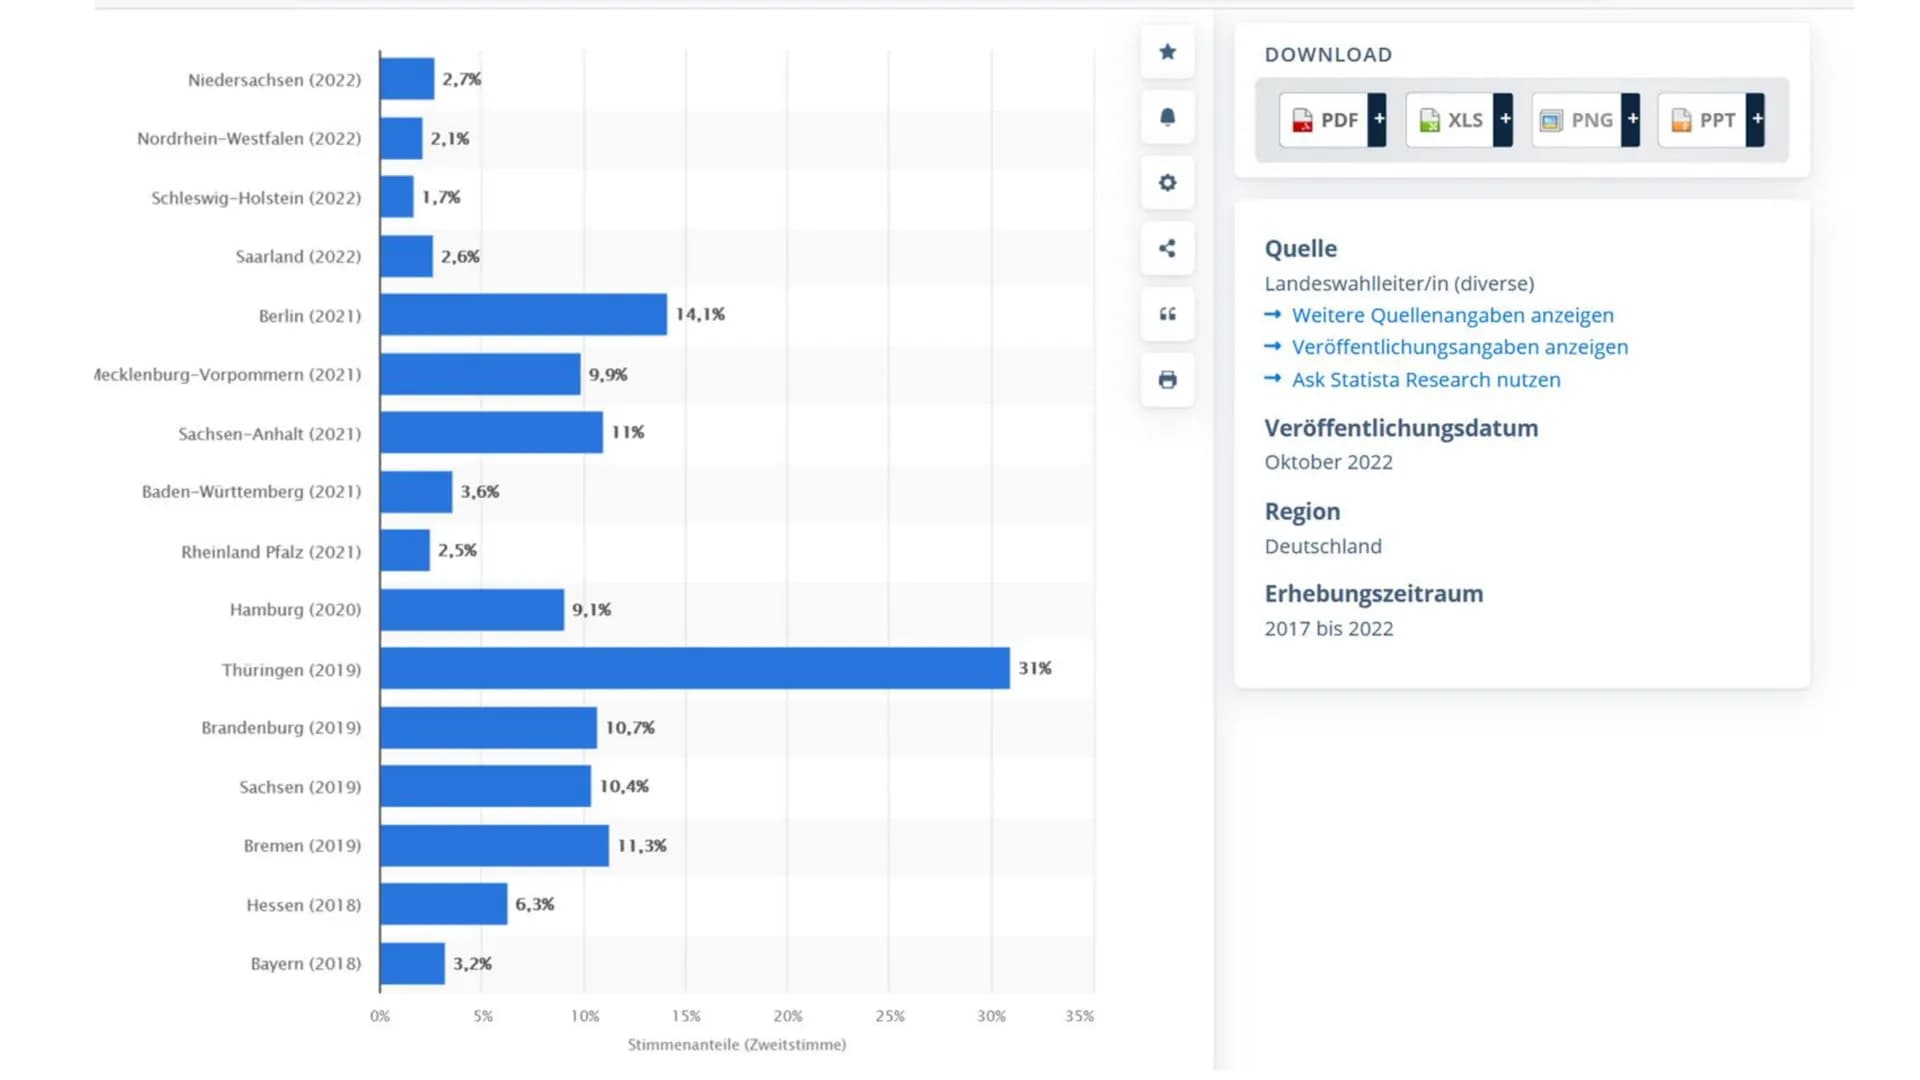1920x1080 pixels.
Task: Click the bell notification icon
Action: [x=1167, y=117]
